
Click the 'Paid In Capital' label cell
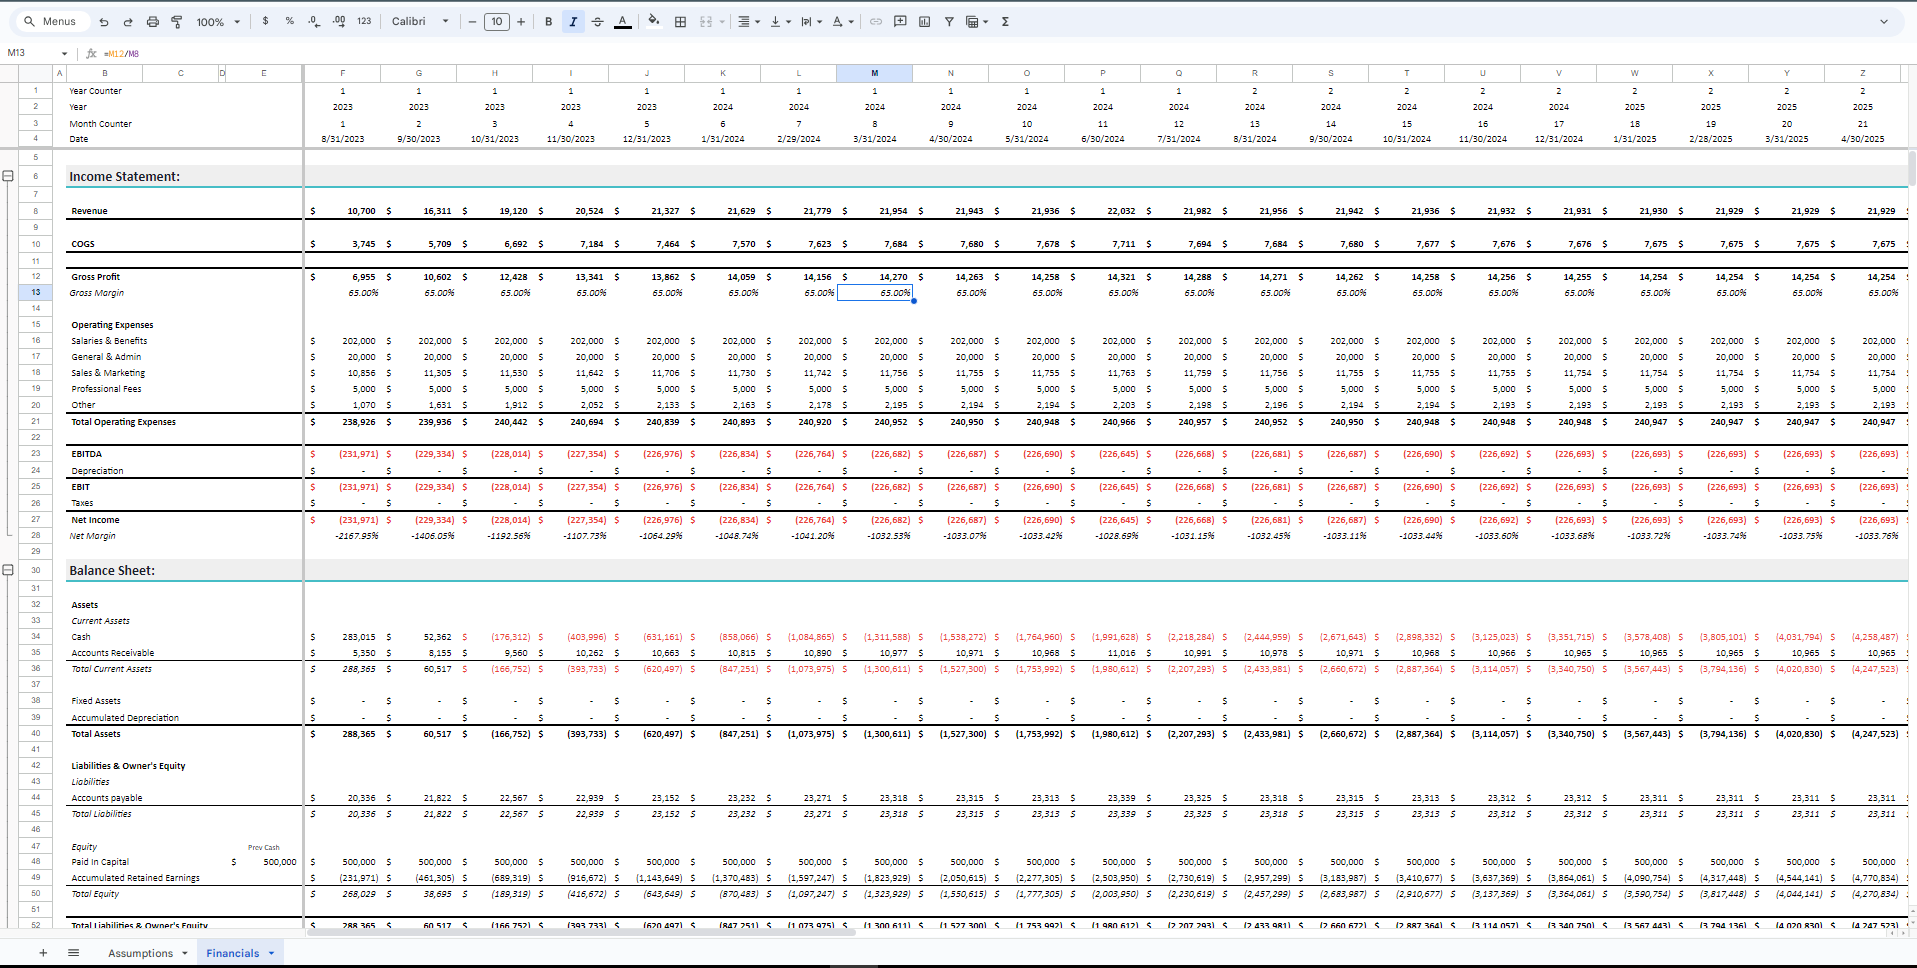pyautogui.click(x=100, y=862)
